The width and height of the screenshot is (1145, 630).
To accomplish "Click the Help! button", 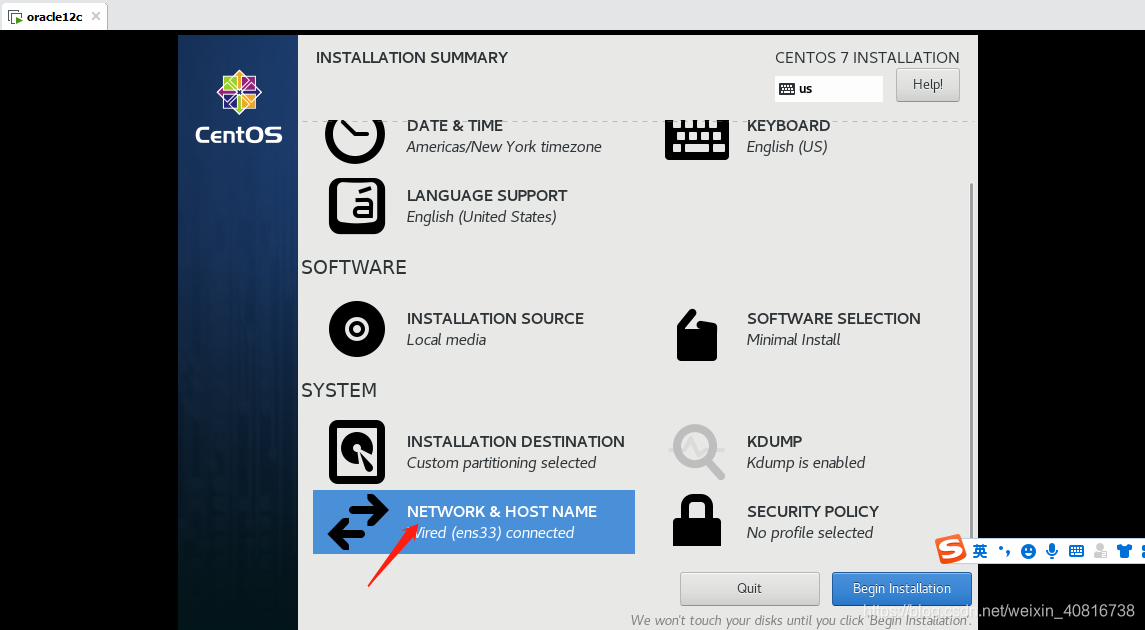I will coord(927,85).
